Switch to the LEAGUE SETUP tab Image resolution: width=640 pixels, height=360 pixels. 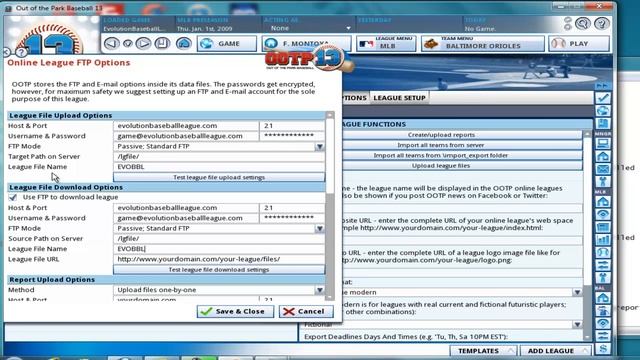point(399,98)
